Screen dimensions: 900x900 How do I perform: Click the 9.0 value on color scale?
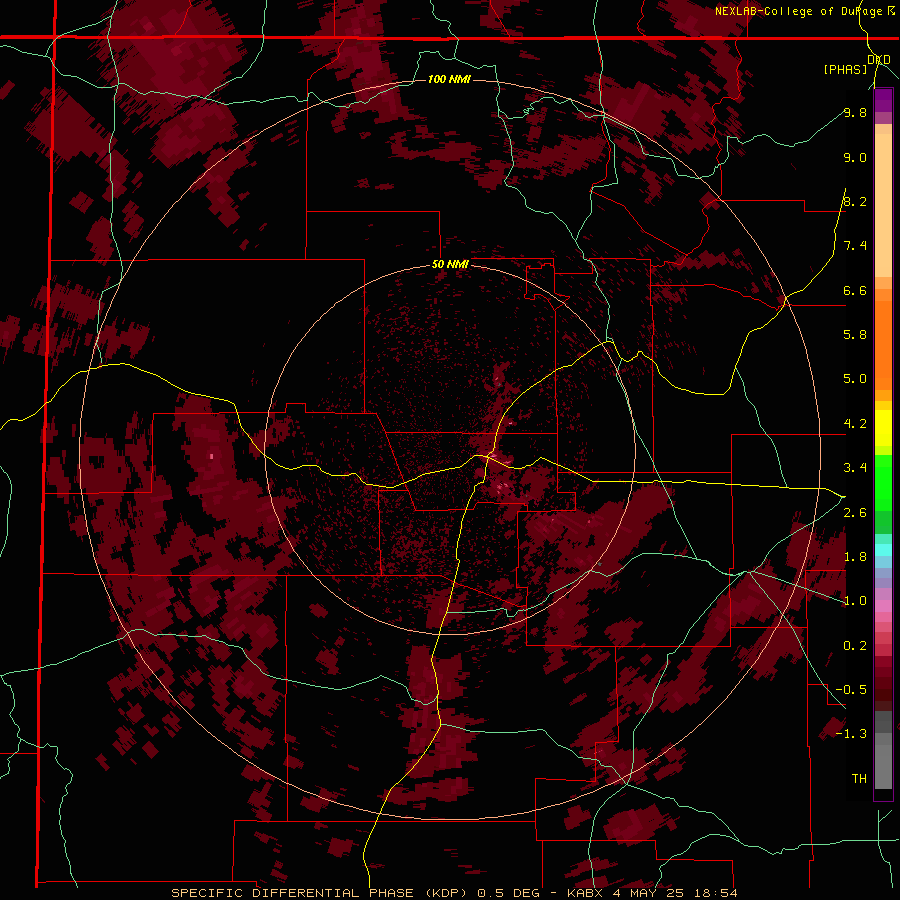(x=855, y=157)
